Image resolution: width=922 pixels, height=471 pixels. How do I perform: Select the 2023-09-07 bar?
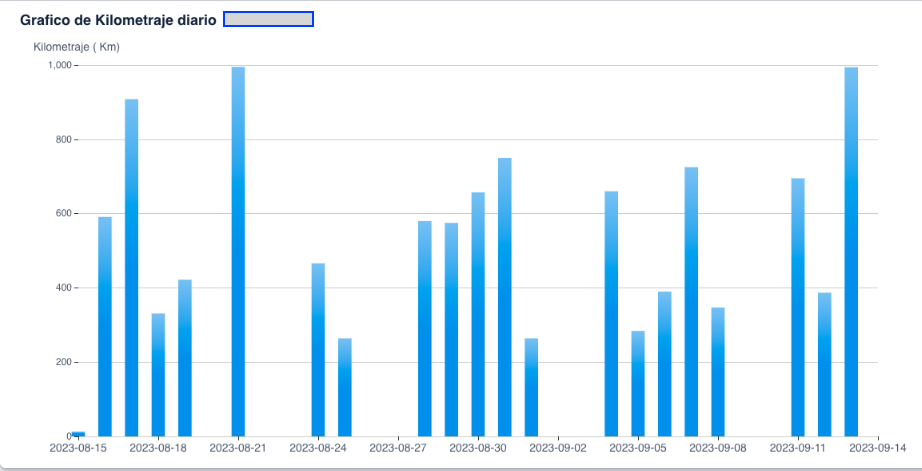pos(691,301)
